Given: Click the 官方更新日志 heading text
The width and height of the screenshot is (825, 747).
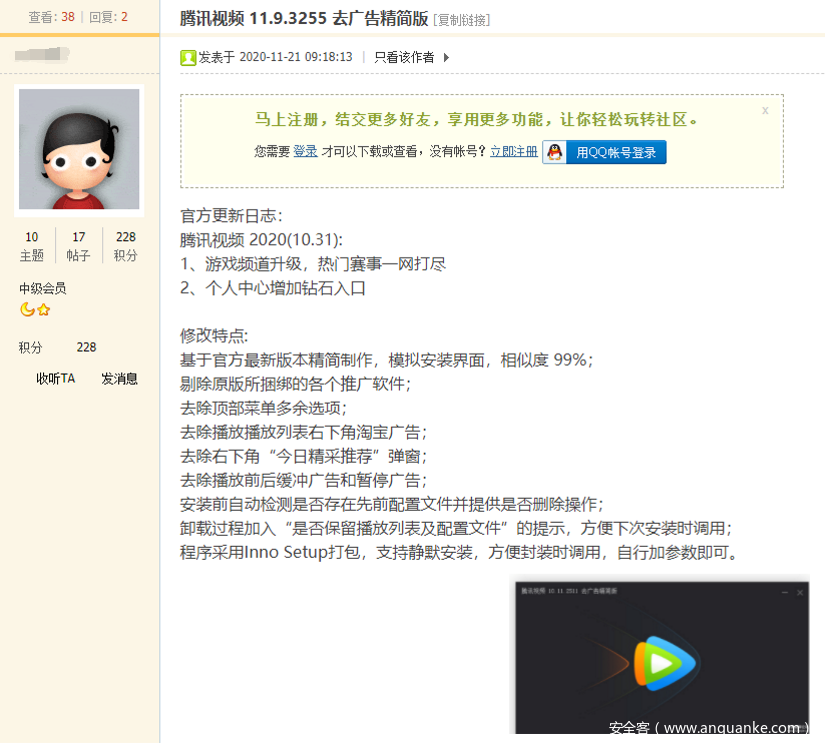Looking at the screenshot, I should click(x=232, y=216).
